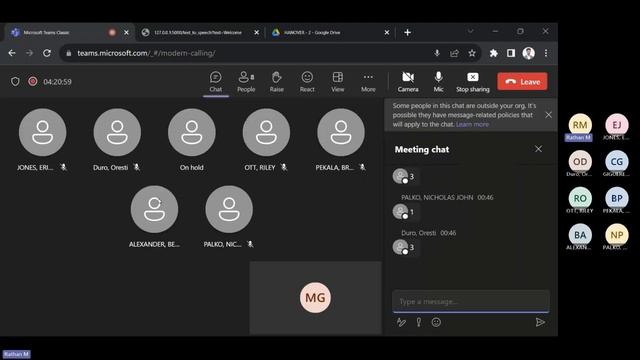Open the Chrome three-dot menu

tap(546, 53)
